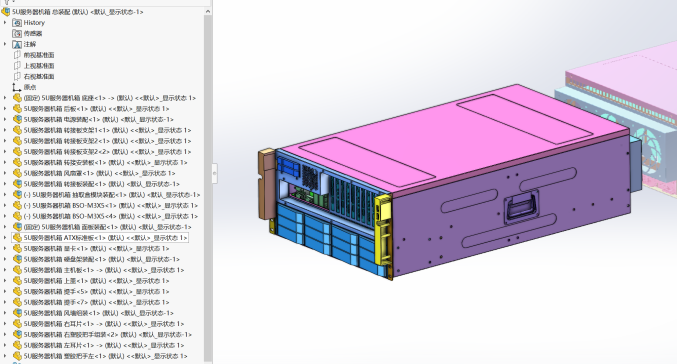Expand the 塑胶把手左<1> component node
The height and width of the screenshot is (364, 677).
[5, 356]
